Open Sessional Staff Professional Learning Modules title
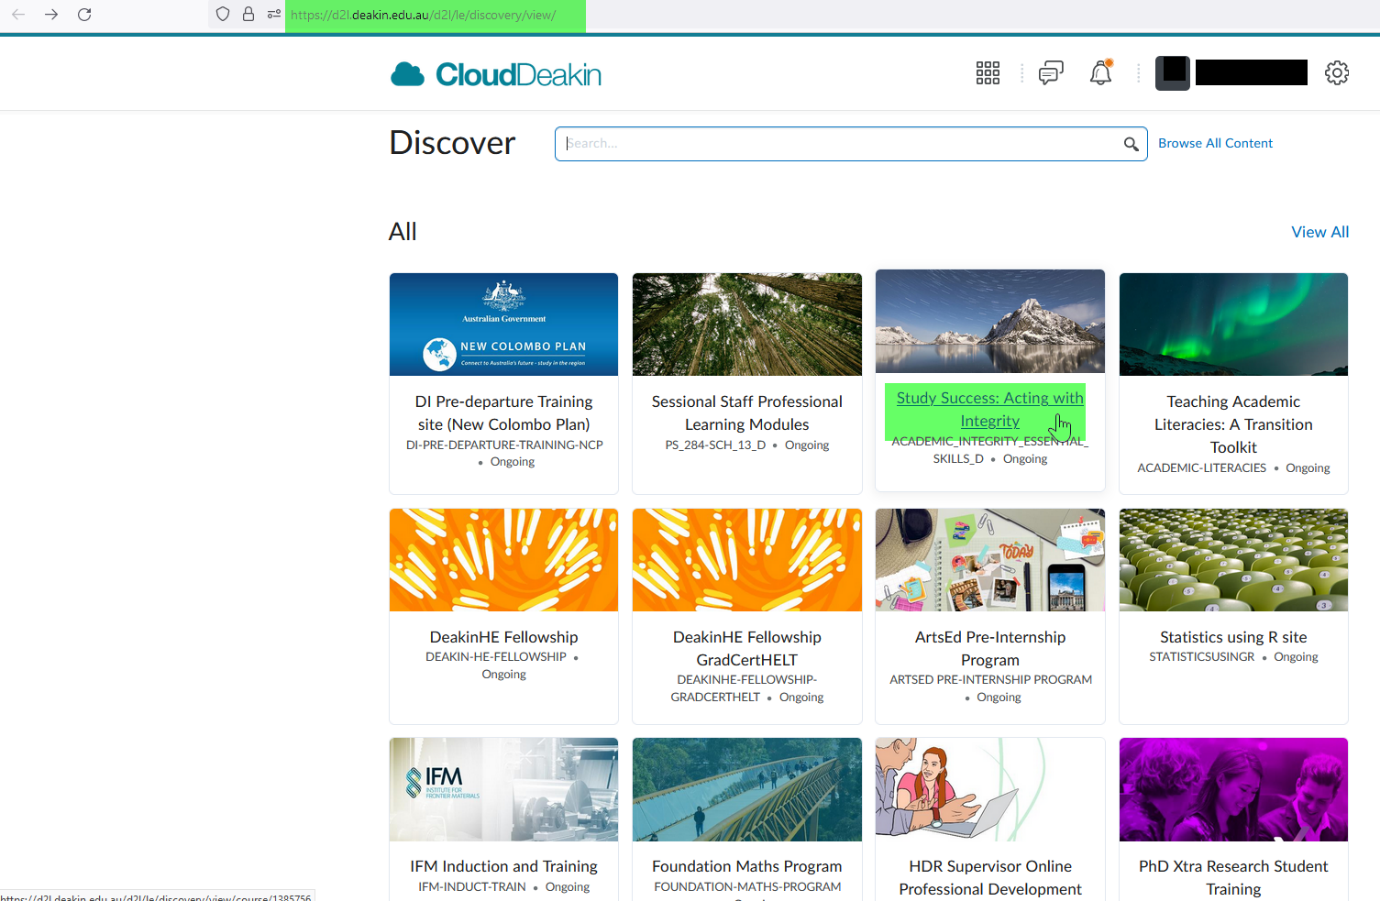Screen dimensions: 1380x901 pos(747,413)
